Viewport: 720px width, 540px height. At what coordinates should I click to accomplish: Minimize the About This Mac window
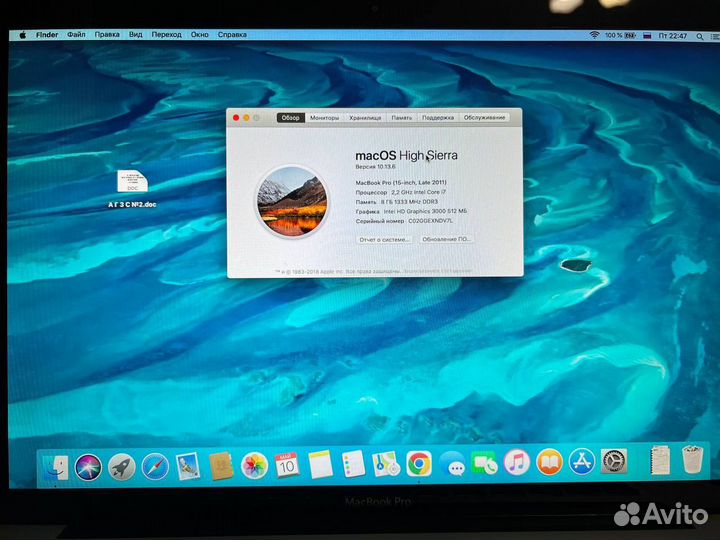click(246, 118)
